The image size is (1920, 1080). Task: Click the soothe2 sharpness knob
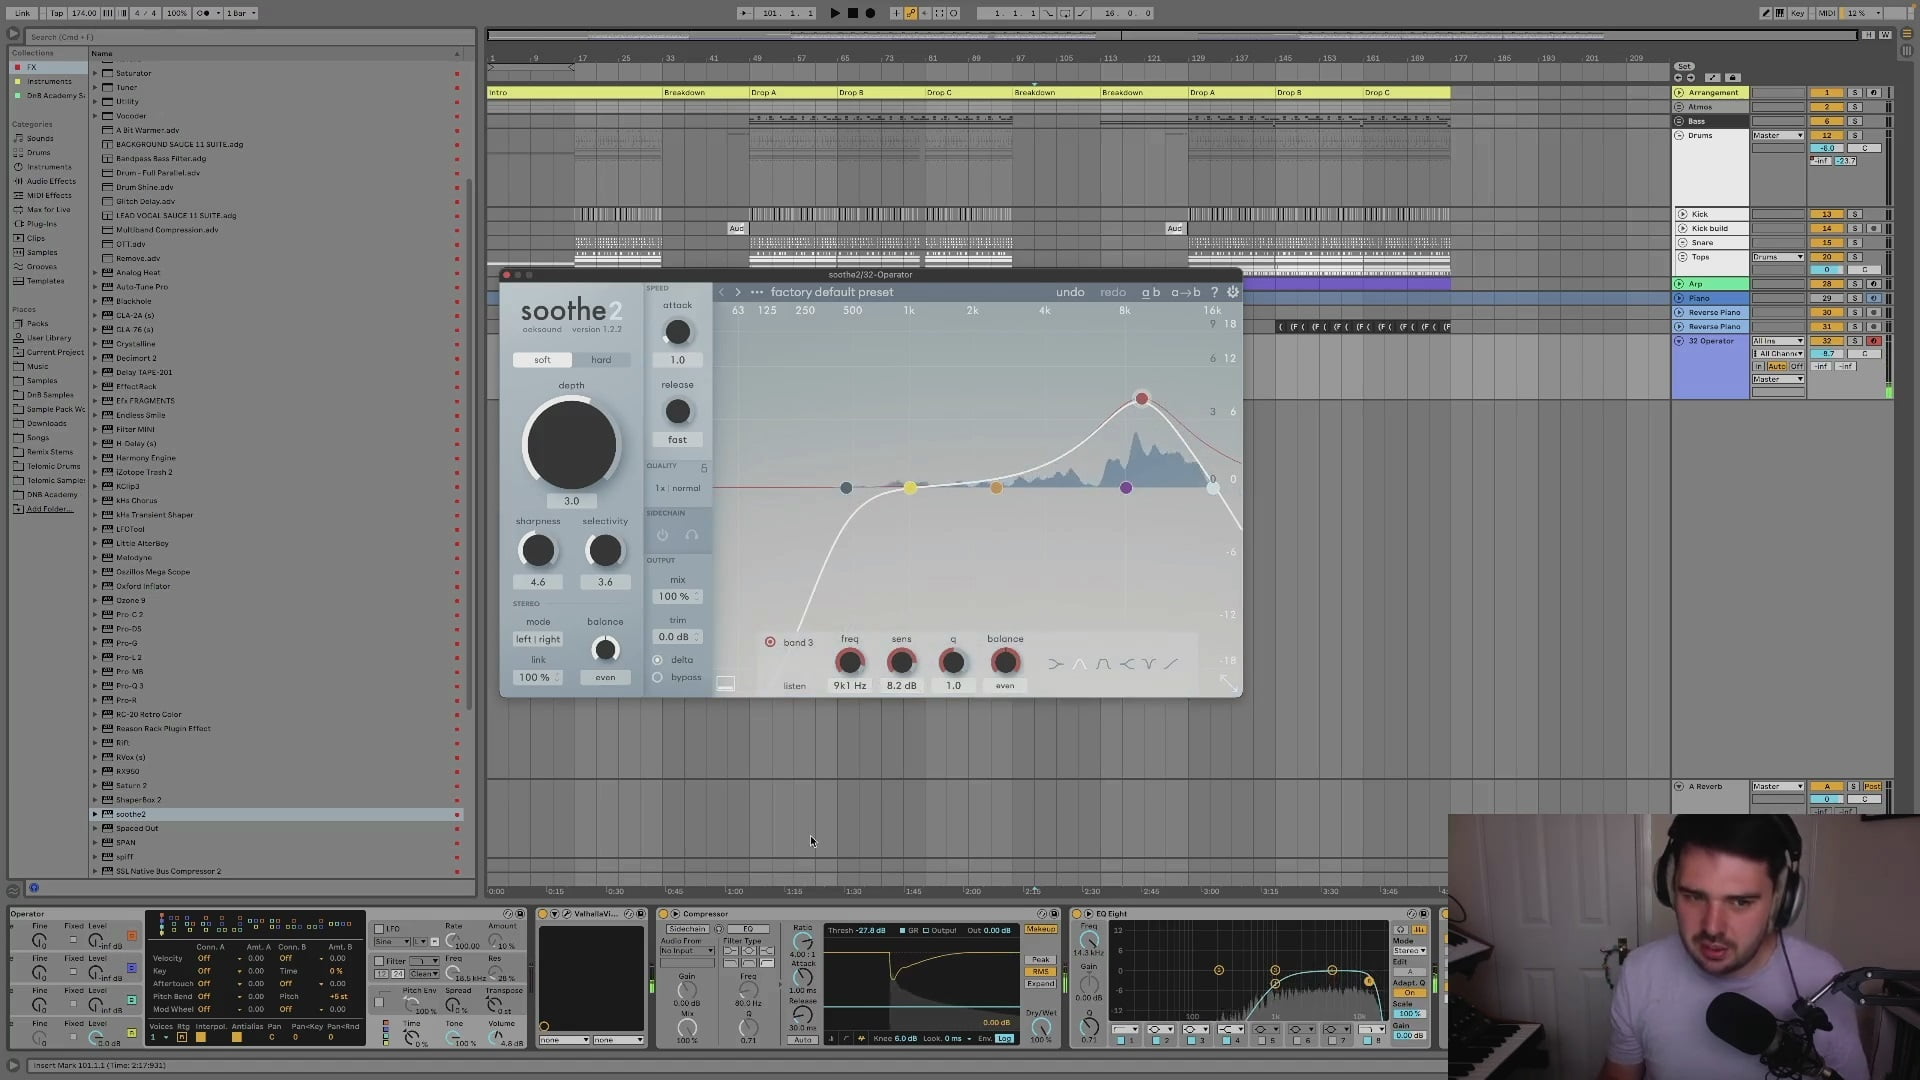(x=538, y=550)
